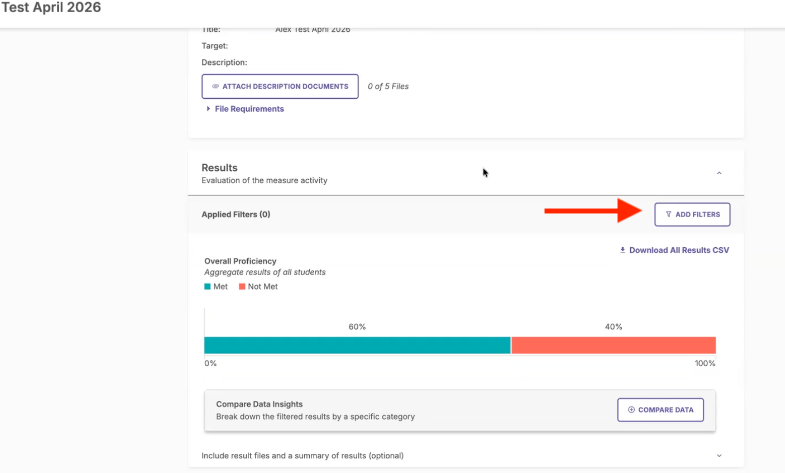
Task: Expand the File Requirements section
Action: click(245, 109)
